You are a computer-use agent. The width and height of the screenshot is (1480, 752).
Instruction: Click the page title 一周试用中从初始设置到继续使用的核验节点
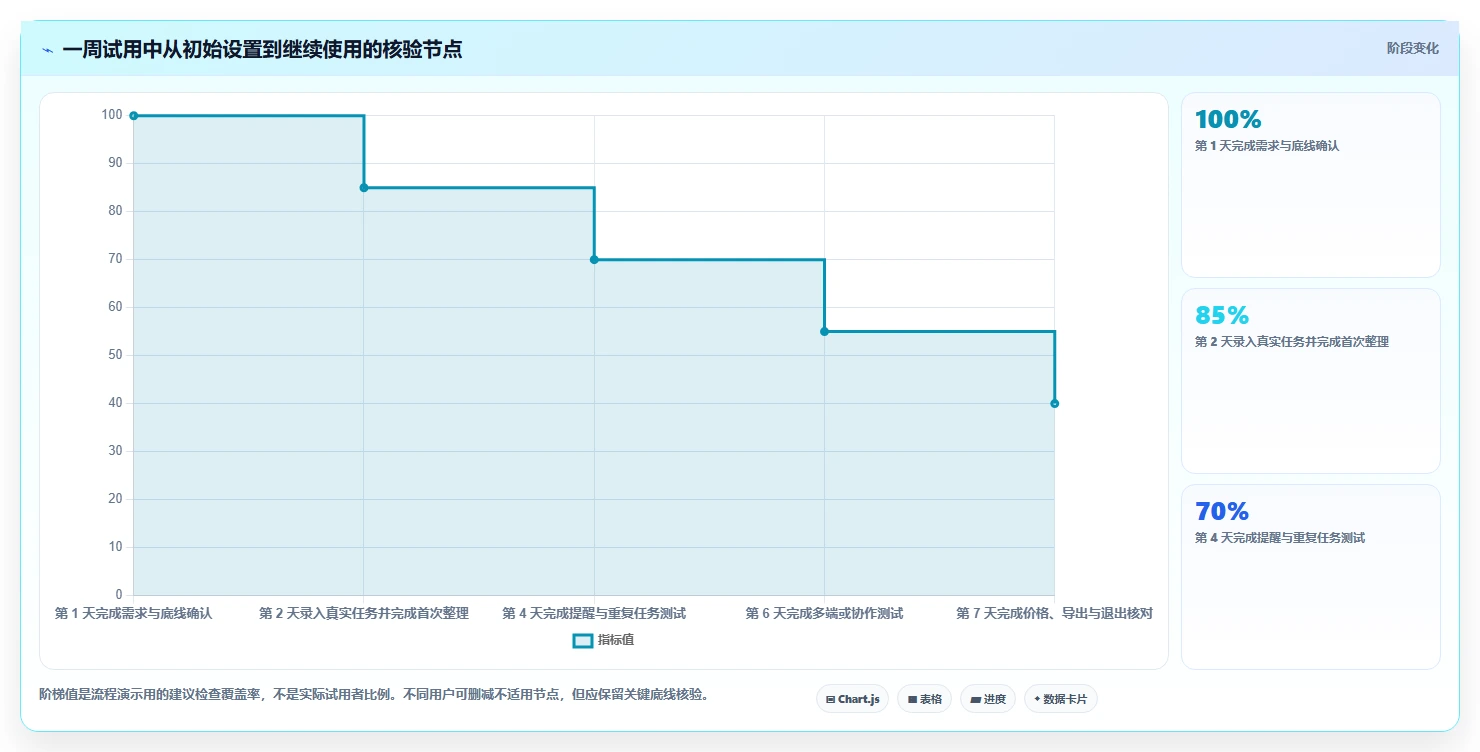[x=262, y=49]
